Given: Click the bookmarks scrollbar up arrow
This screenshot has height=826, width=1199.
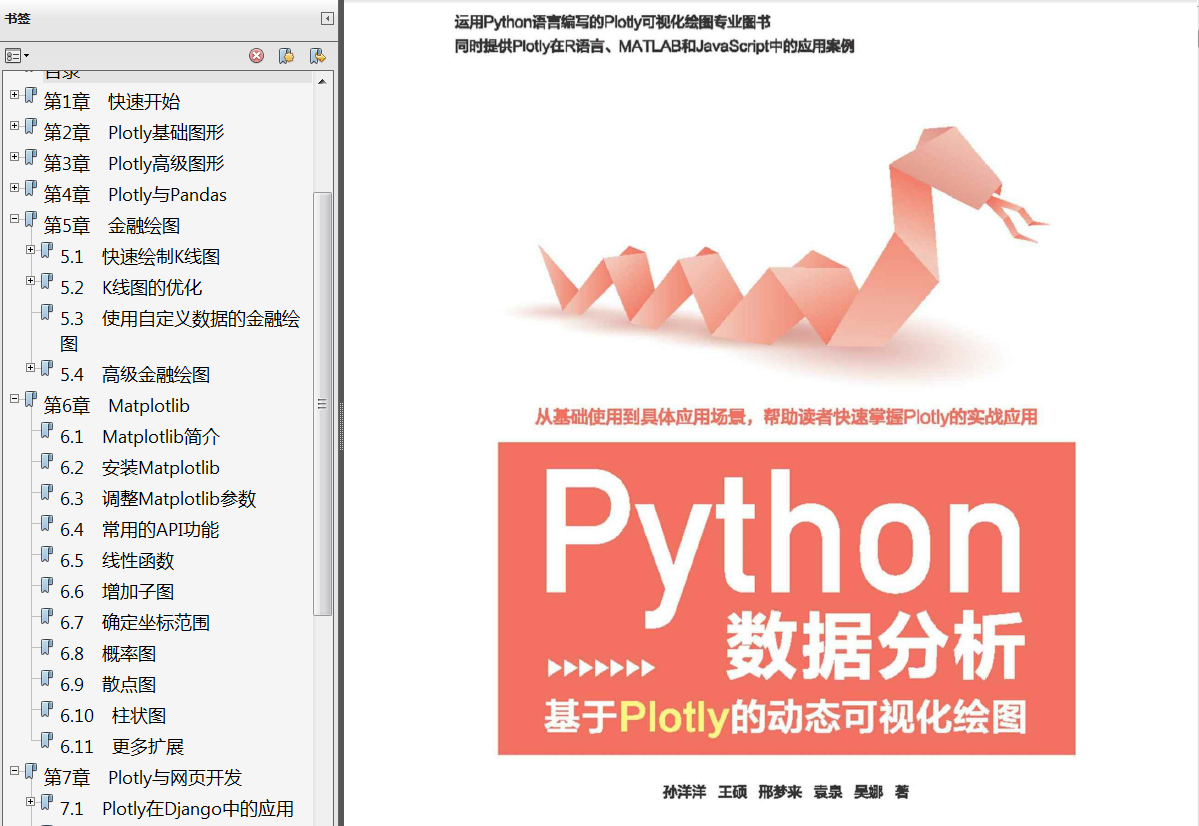Looking at the screenshot, I should tap(322, 81).
